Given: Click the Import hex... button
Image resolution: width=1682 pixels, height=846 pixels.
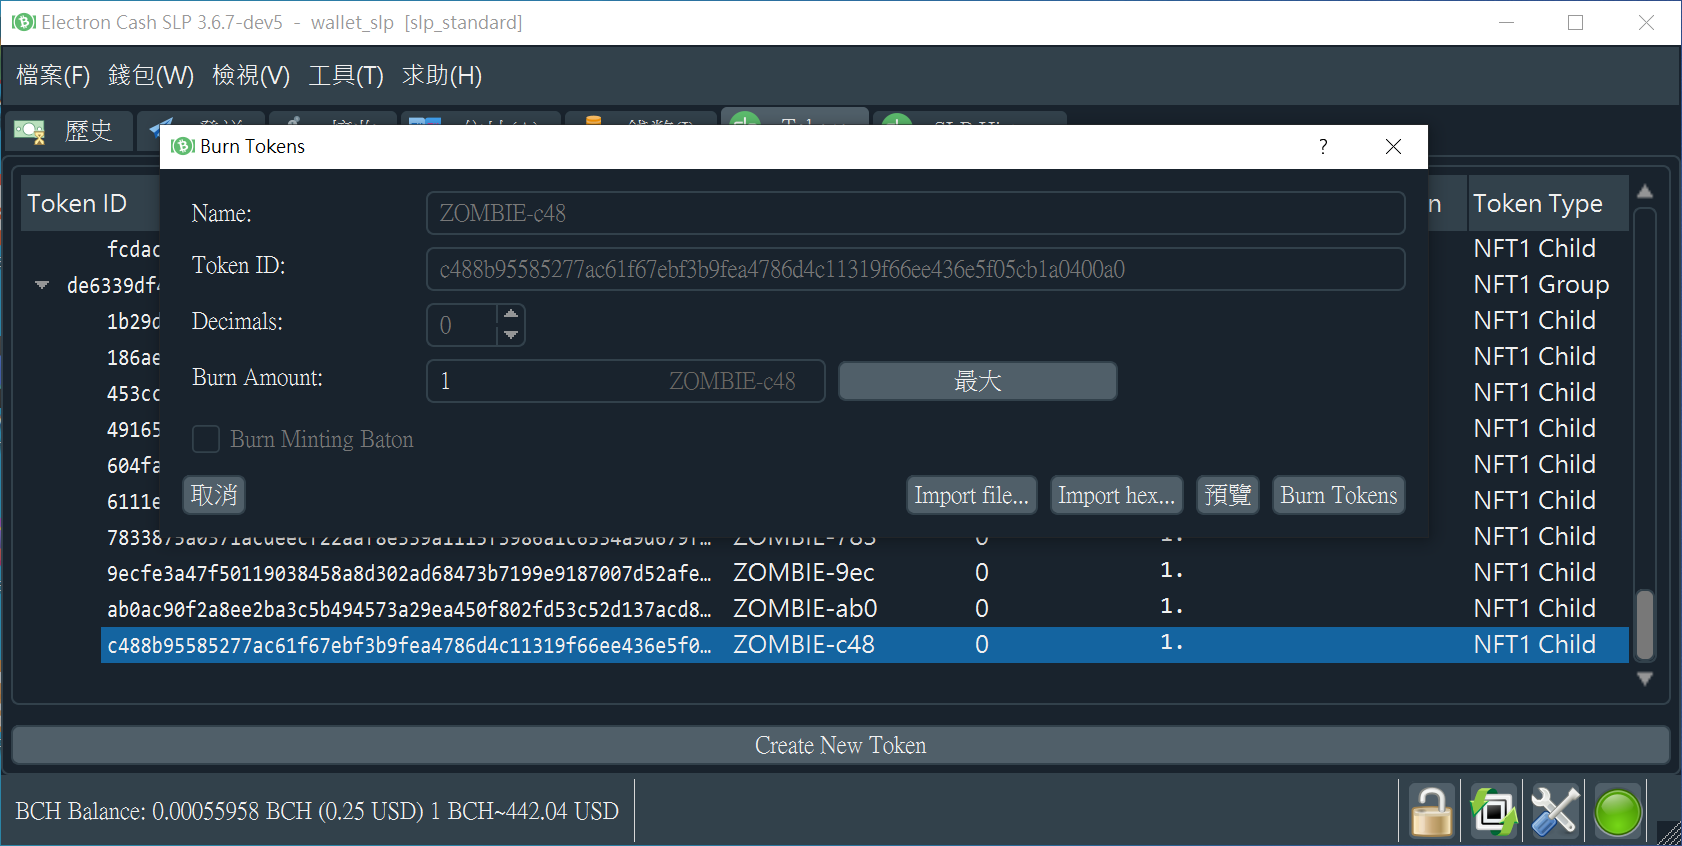Looking at the screenshot, I should (1116, 495).
